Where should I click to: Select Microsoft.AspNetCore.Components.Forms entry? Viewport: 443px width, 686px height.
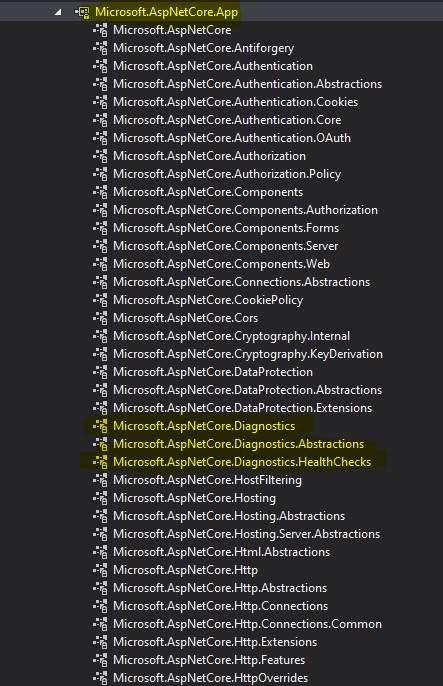[x=226, y=228]
